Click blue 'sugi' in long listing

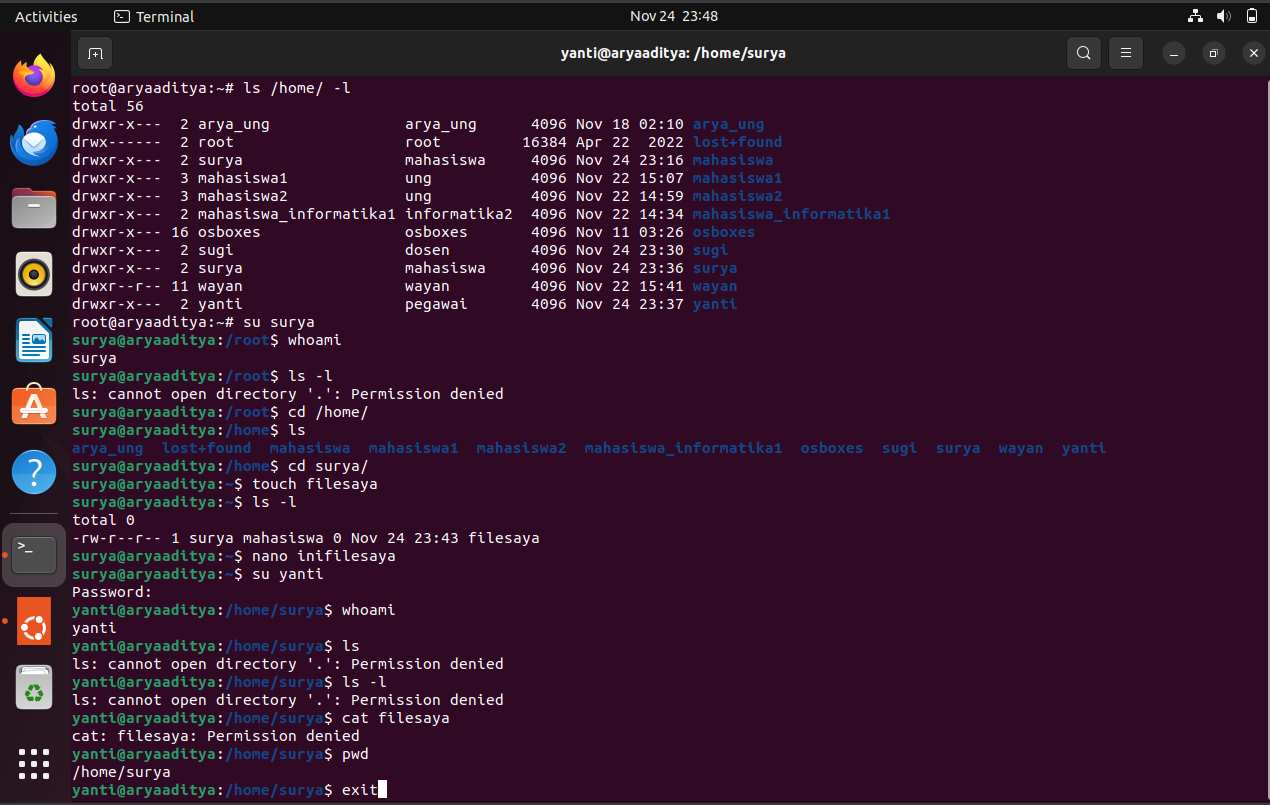point(710,250)
